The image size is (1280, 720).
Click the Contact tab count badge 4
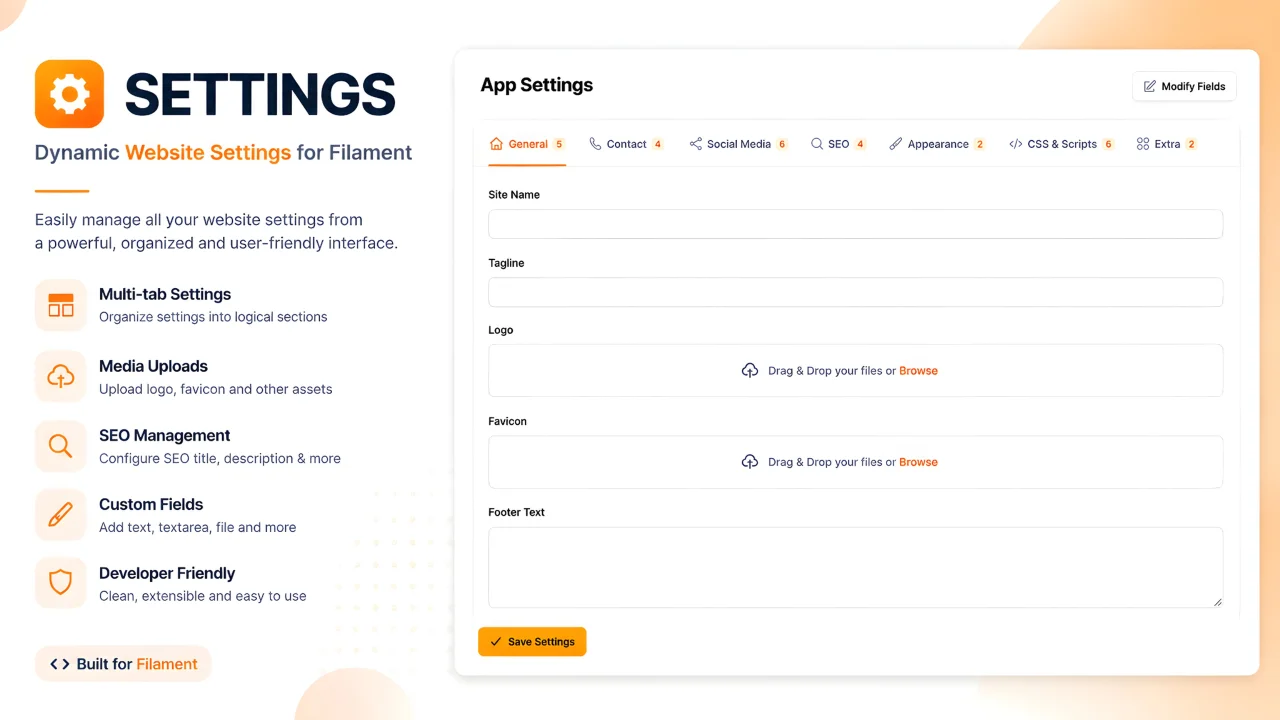658,144
